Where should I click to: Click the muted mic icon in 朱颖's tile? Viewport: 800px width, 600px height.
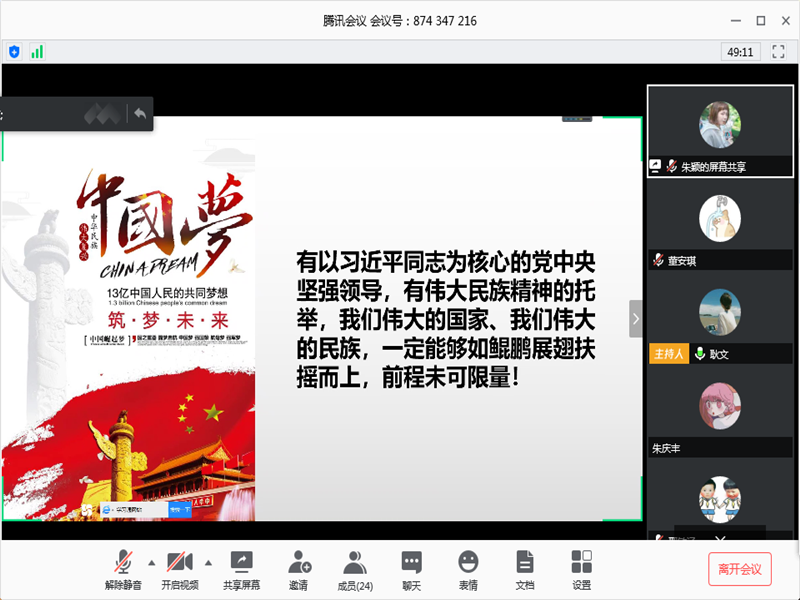pos(671,166)
